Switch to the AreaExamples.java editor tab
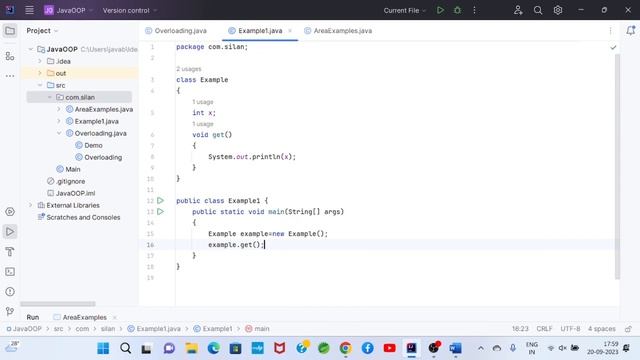Image resolution: width=640 pixels, height=360 pixels. pyautogui.click(x=338, y=31)
